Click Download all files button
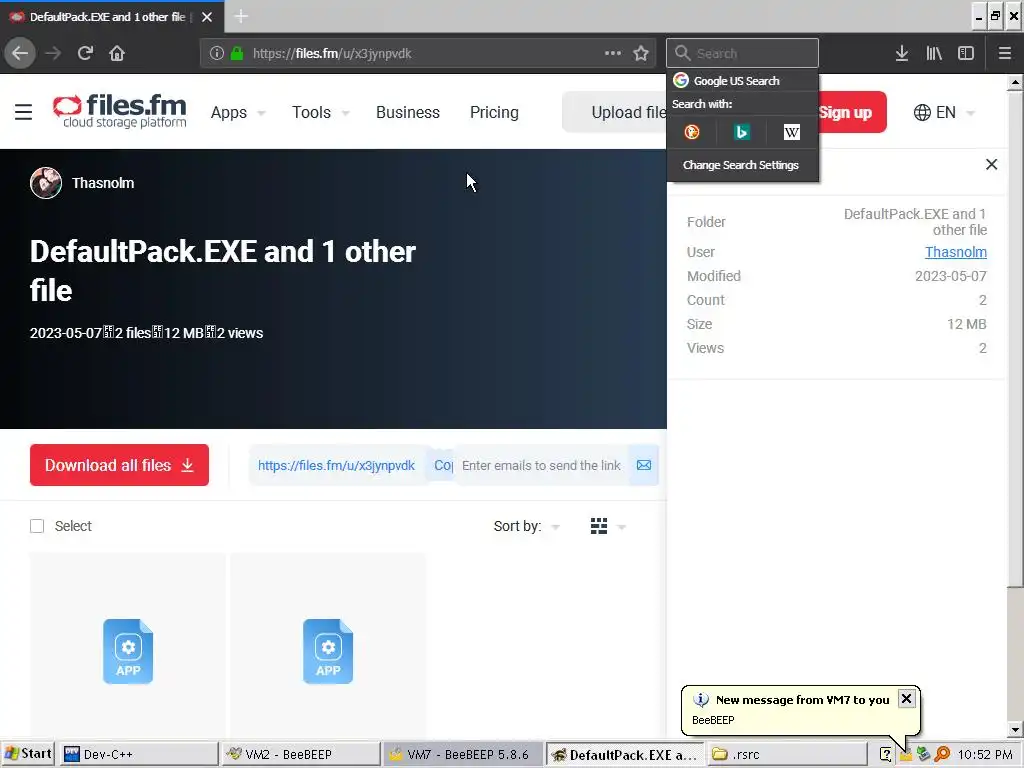This screenshot has height=768, width=1024. (x=120, y=465)
